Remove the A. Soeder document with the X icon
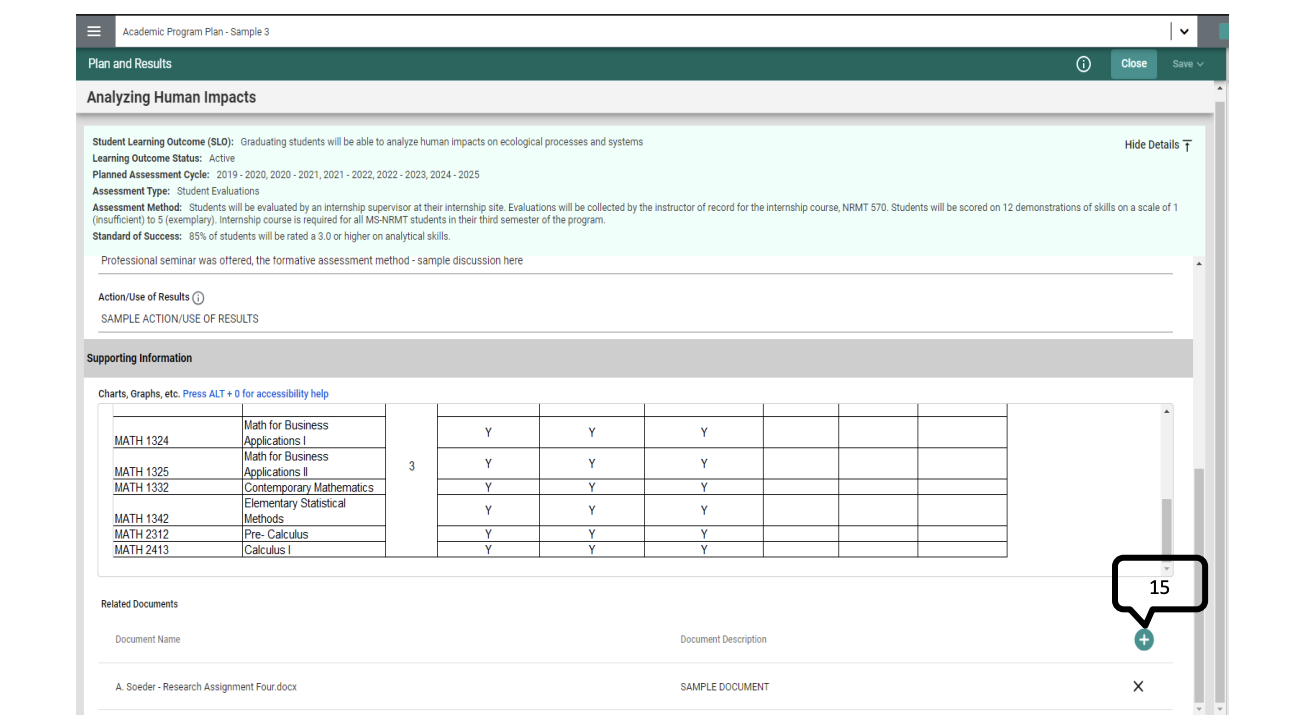This screenshot has width=1310, height=722. [x=1138, y=686]
